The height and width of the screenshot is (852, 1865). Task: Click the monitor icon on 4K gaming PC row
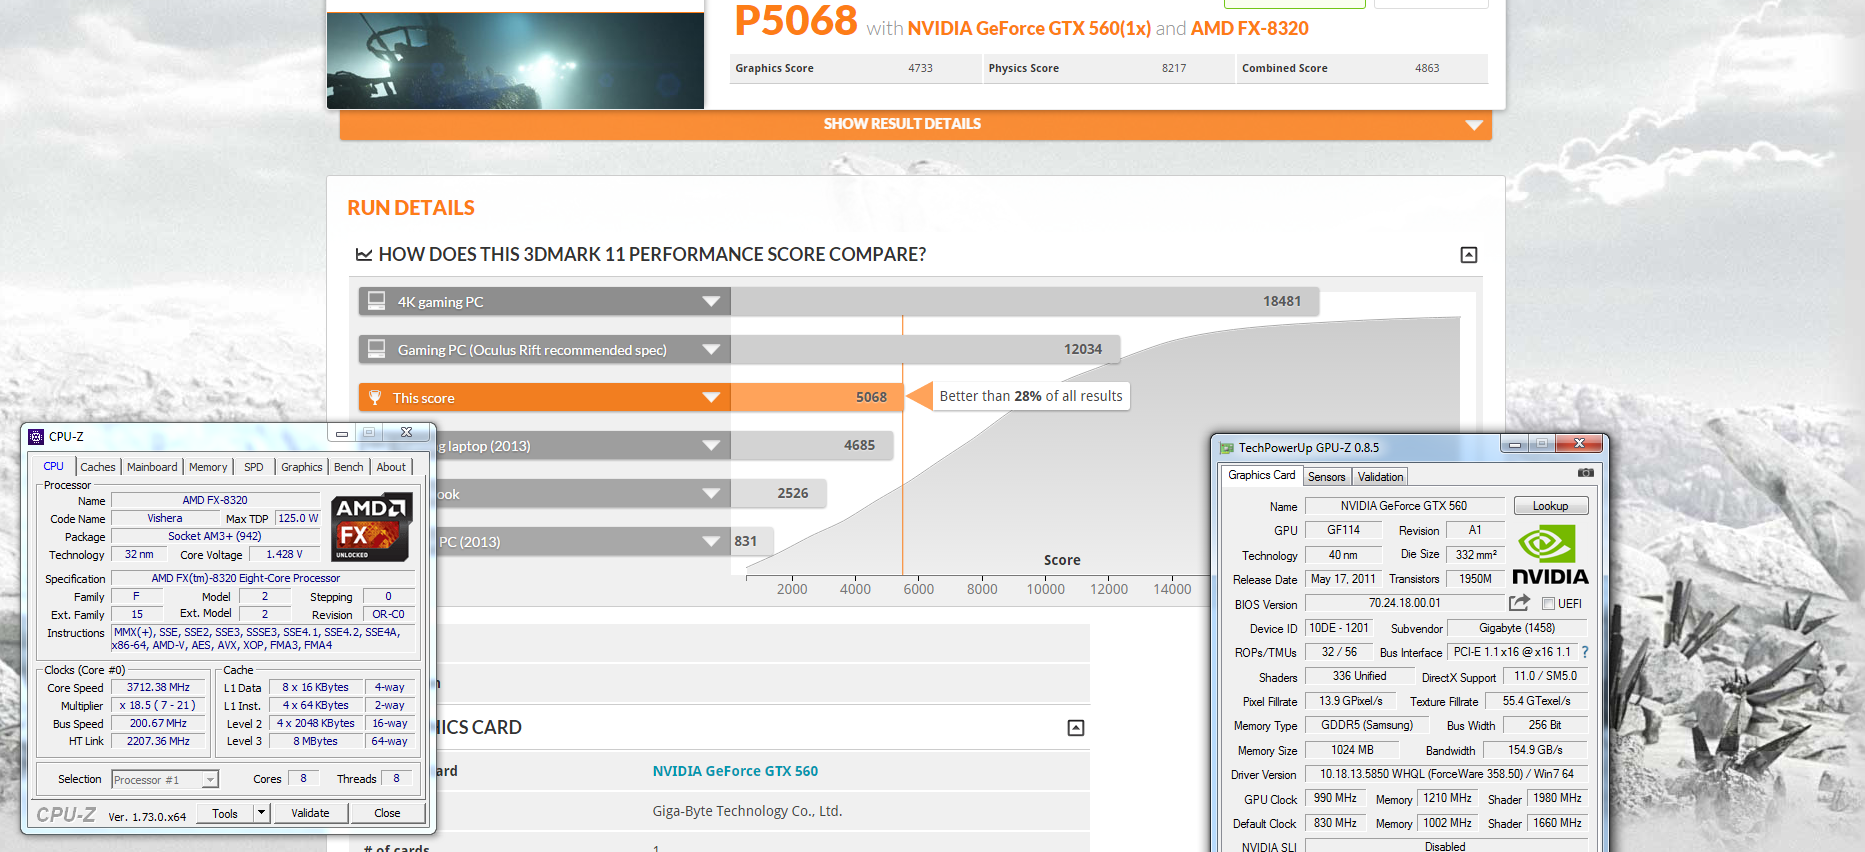(x=377, y=301)
